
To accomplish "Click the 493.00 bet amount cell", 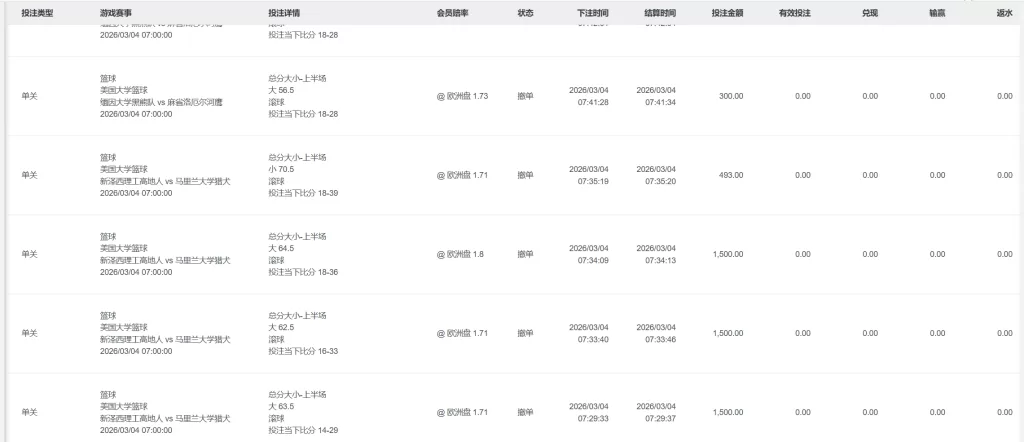I will click(x=731, y=175).
